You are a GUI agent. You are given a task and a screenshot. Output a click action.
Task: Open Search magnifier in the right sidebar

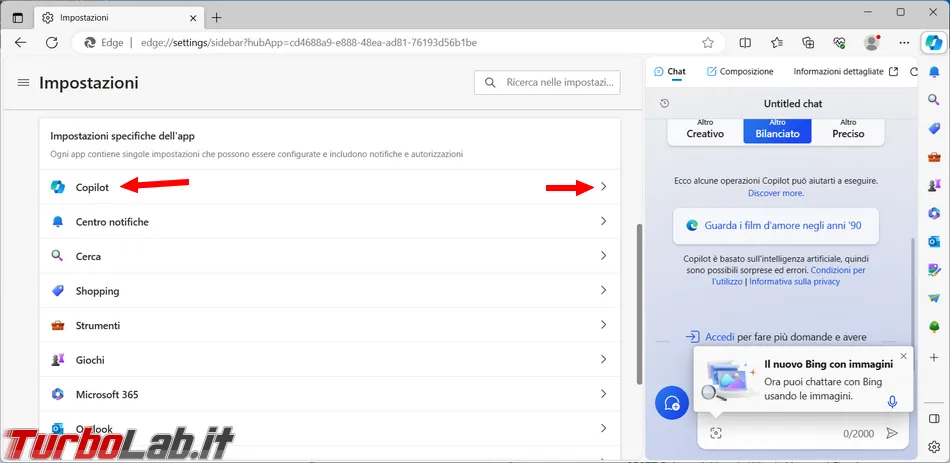(x=934, y=99)
